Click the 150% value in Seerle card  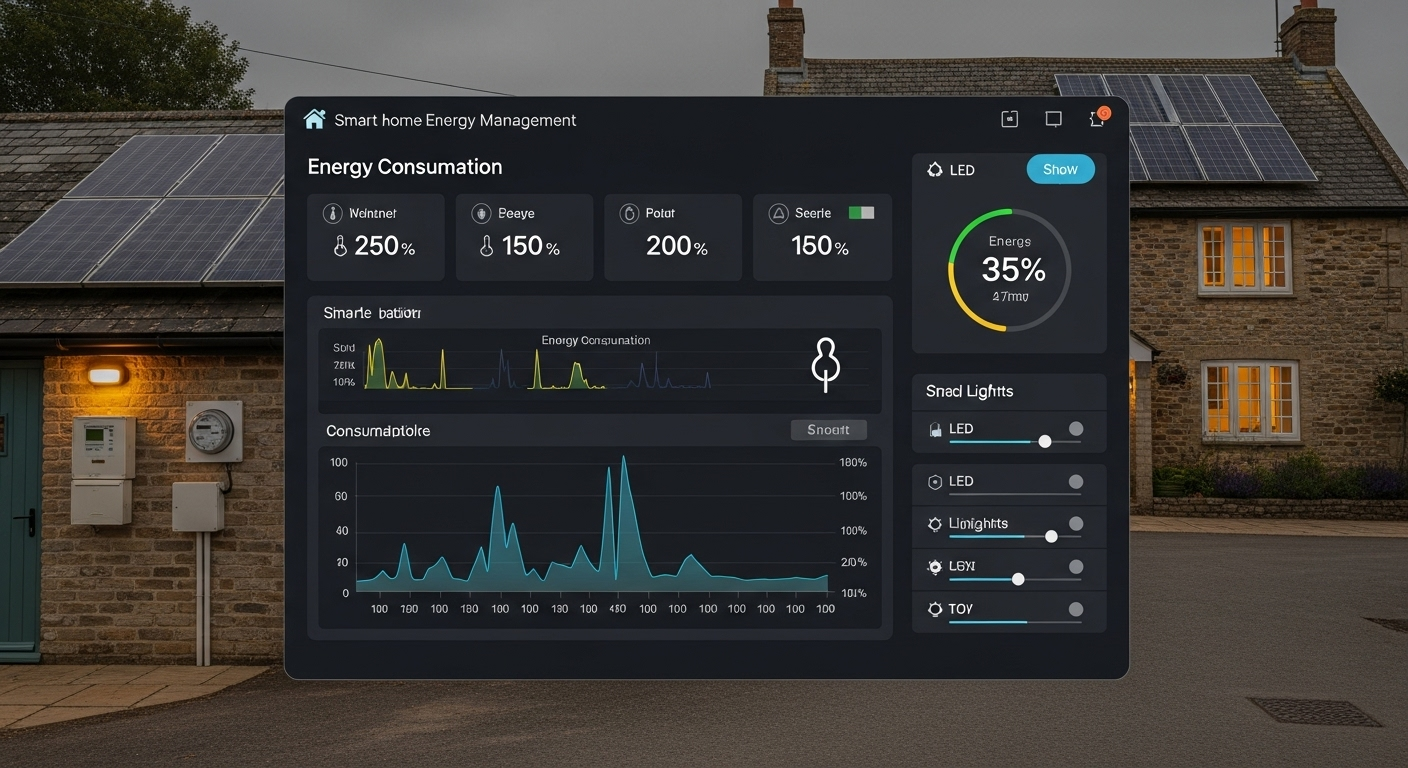820,246
